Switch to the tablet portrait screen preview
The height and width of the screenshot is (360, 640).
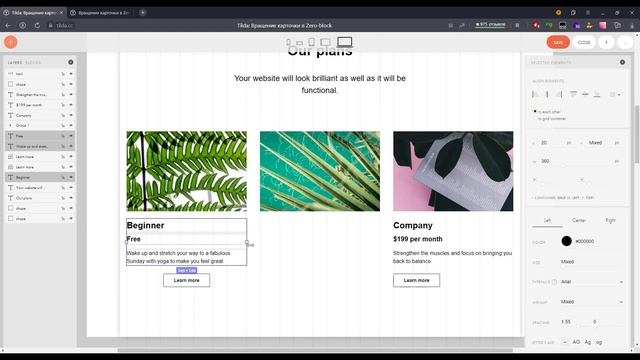click(x=311, y=42)
